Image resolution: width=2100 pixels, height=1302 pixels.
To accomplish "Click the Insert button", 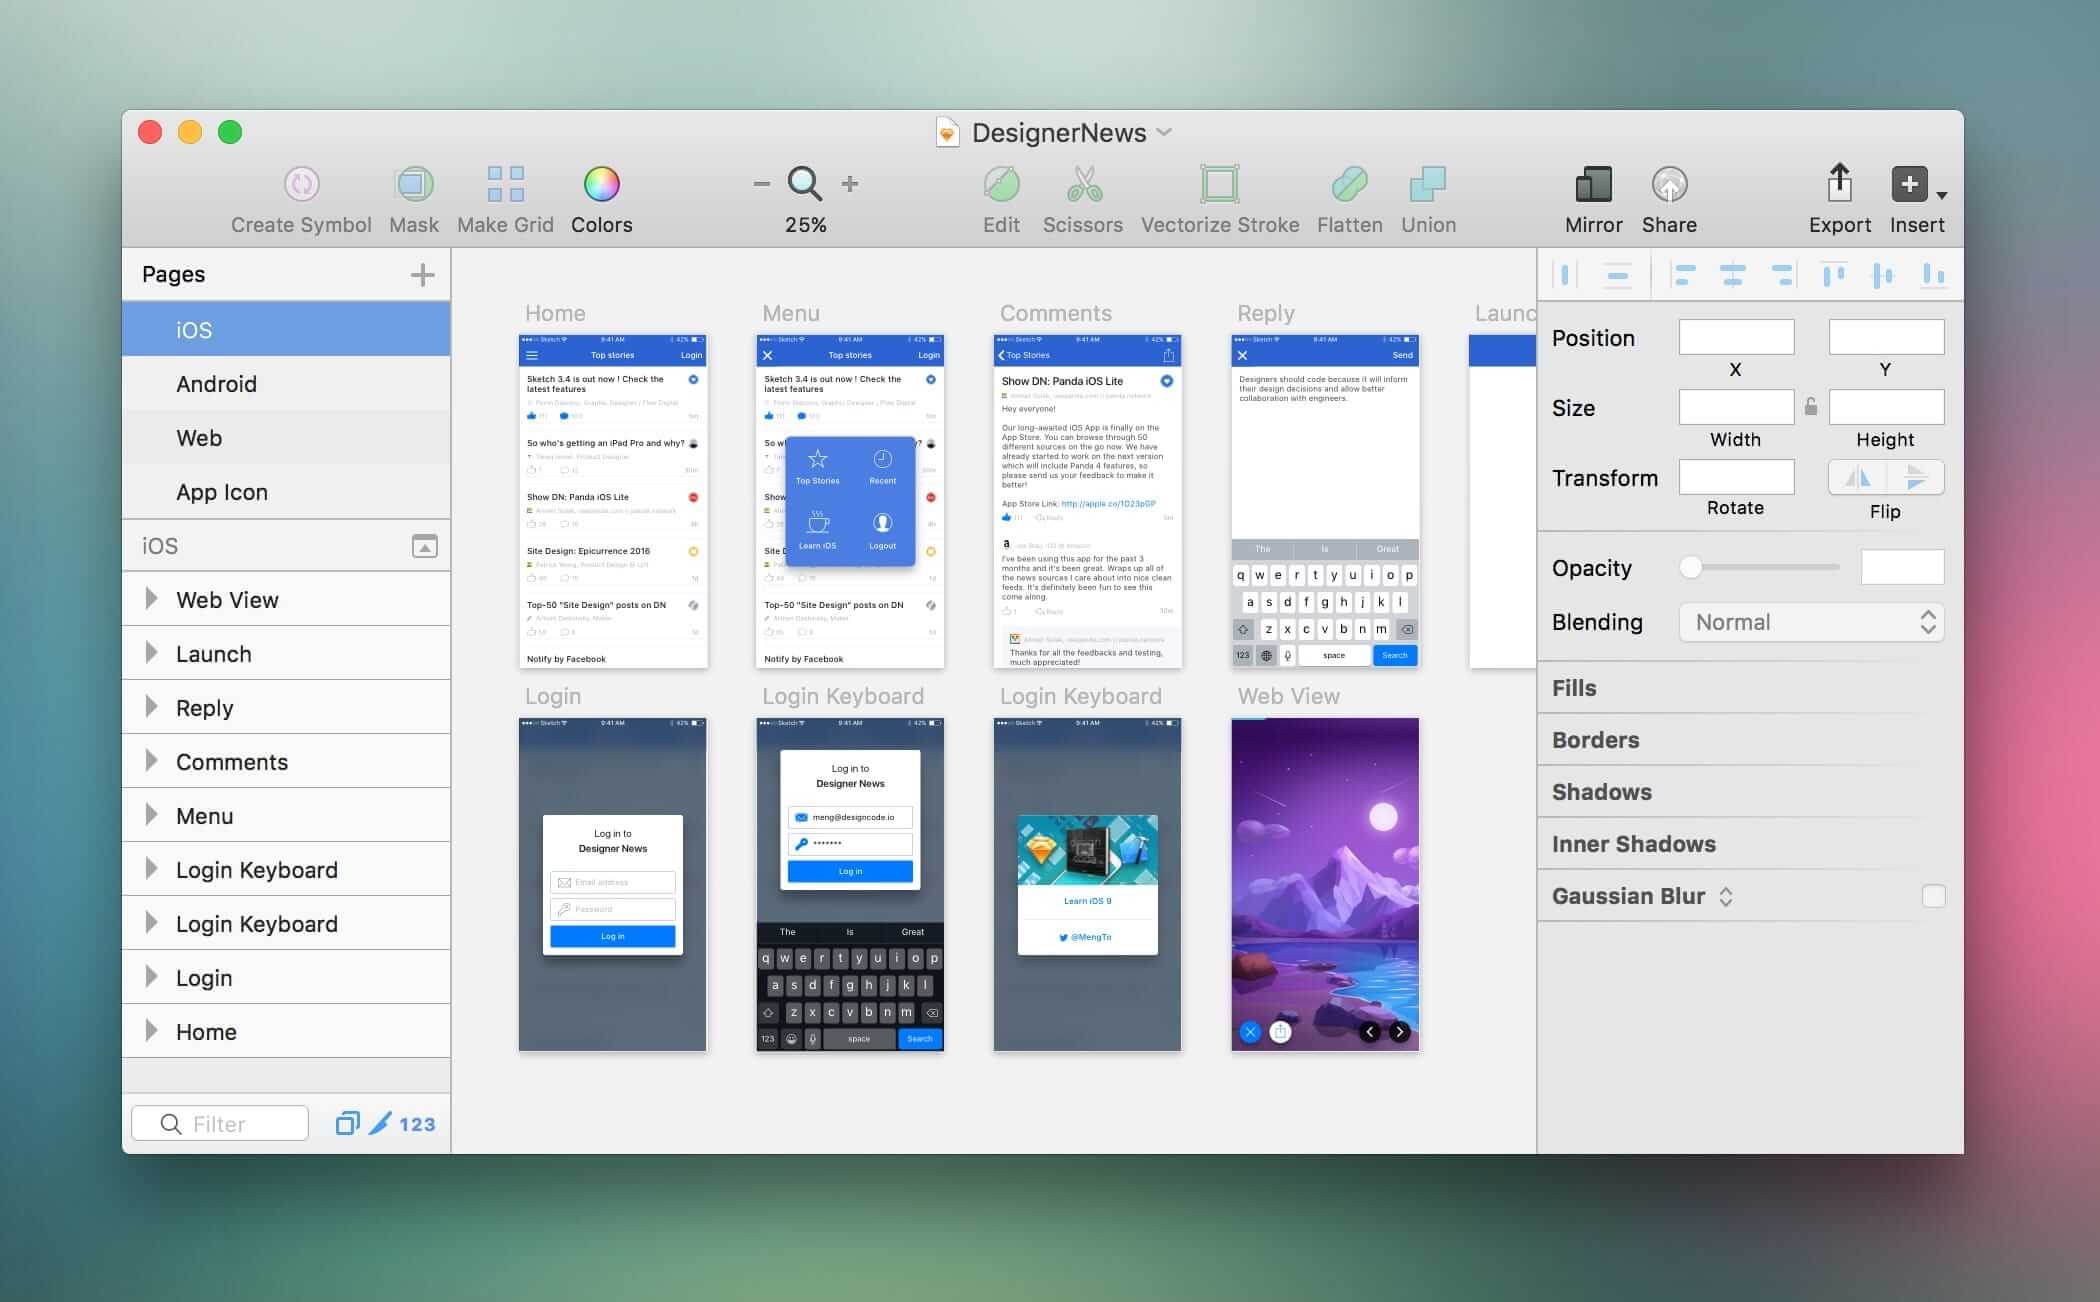I will click(x=1914, y=196).
